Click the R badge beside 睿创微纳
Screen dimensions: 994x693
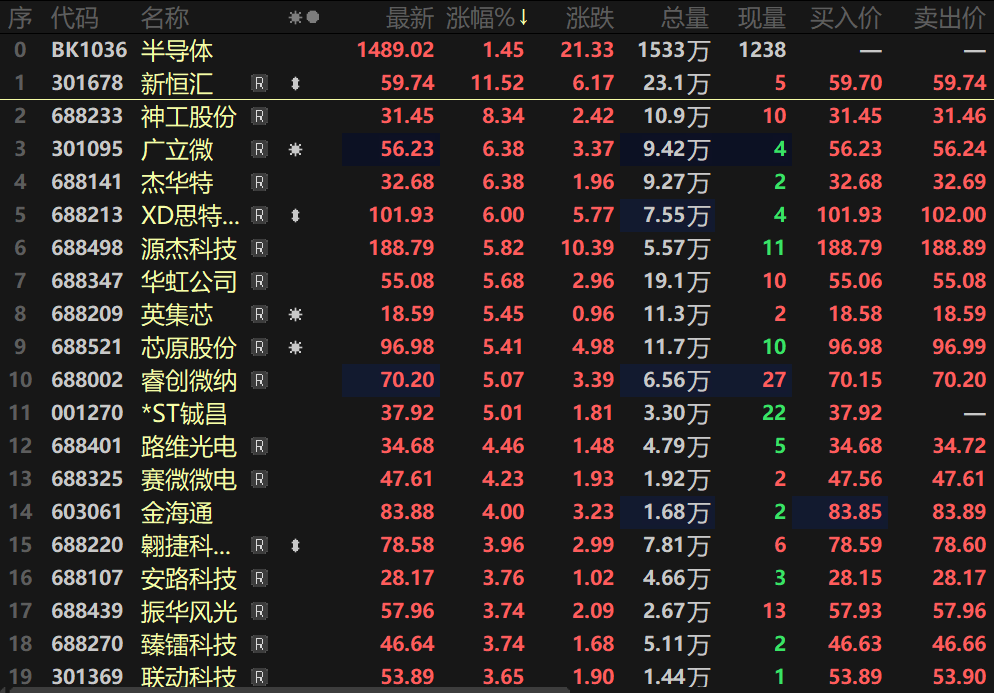pyautogui.click(x=259, y=380)
